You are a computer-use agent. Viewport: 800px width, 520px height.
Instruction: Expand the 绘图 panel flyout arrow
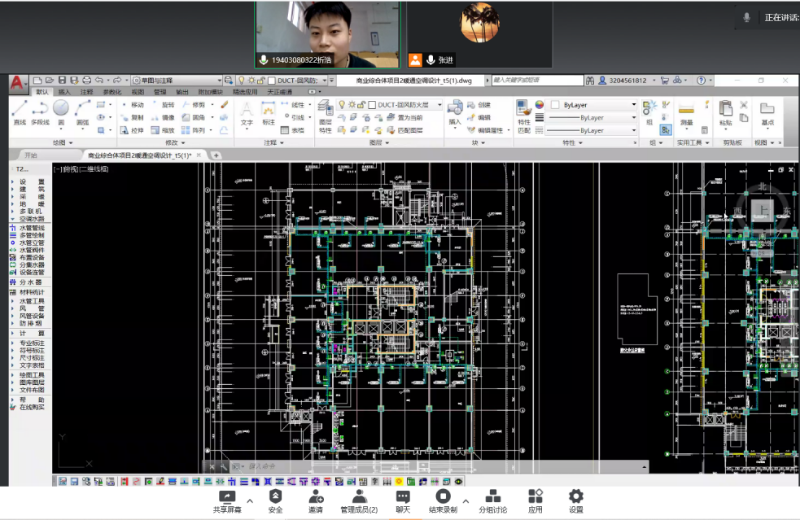(70, 143)
